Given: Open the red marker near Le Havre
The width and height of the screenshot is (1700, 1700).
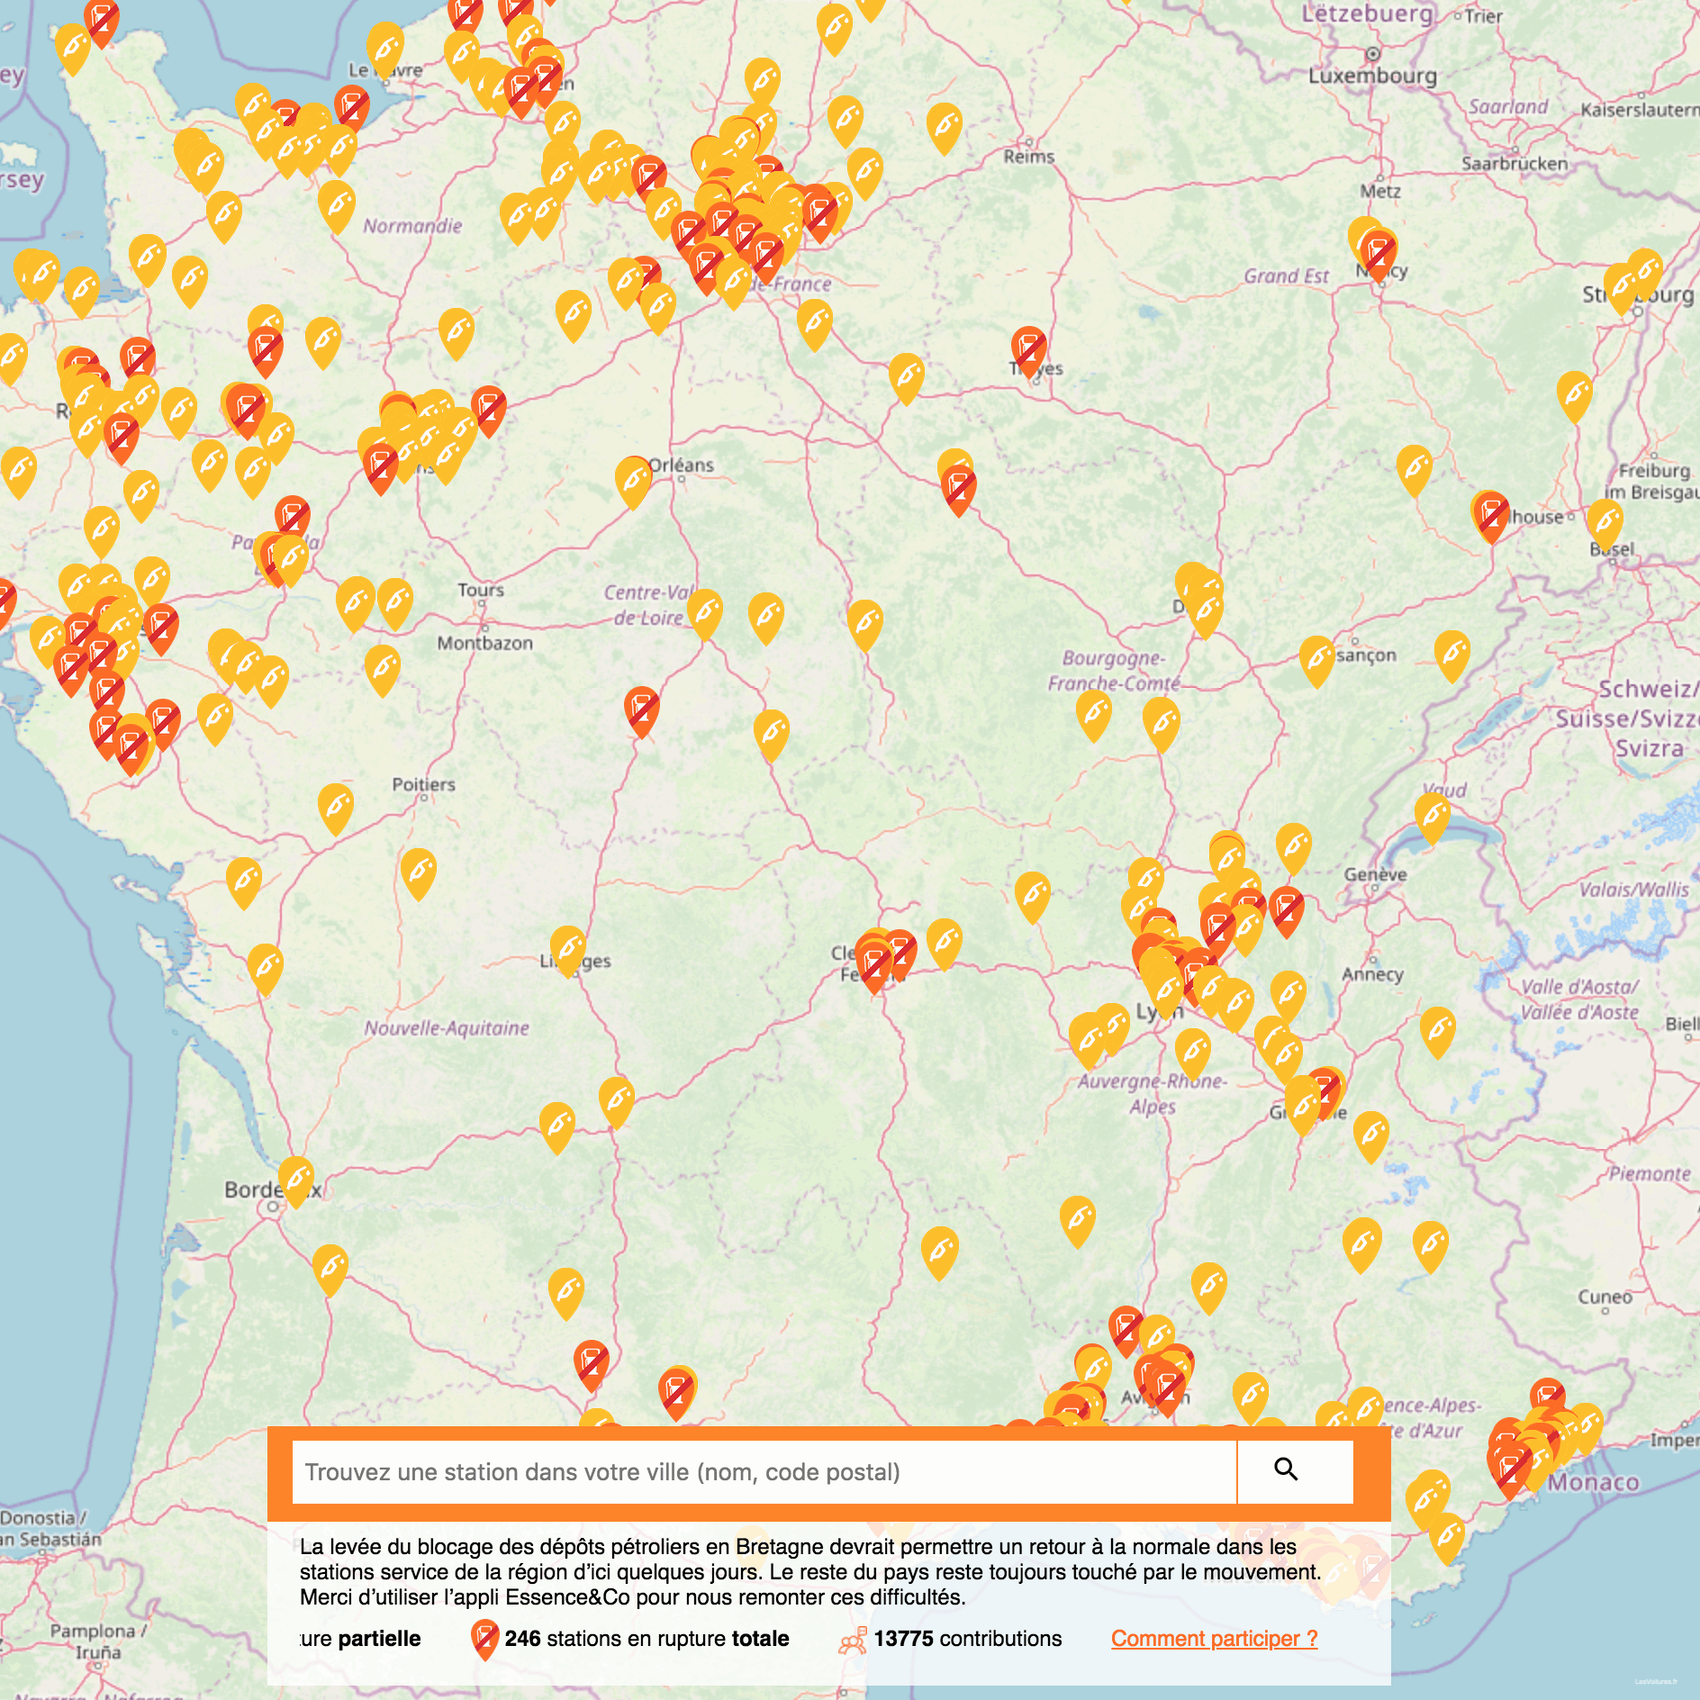Looking at the screenshot, I should (x=352, y=108).
